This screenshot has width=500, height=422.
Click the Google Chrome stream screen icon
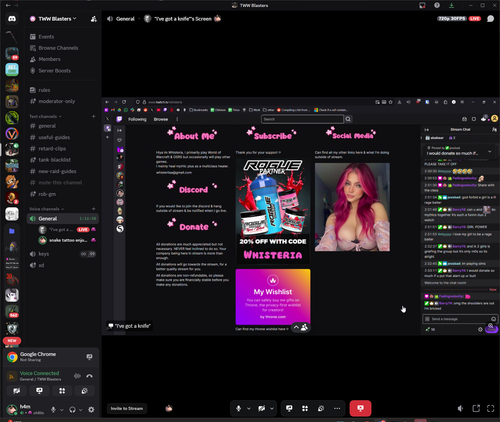coord(89,357)
